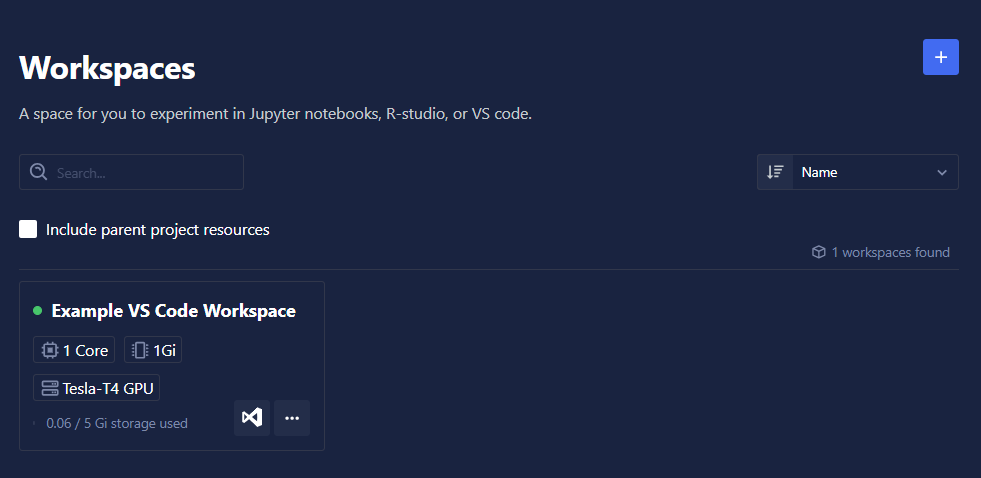Click the Workspaces page heading
The image size is (981, 478).
click(x=108, y=68)
